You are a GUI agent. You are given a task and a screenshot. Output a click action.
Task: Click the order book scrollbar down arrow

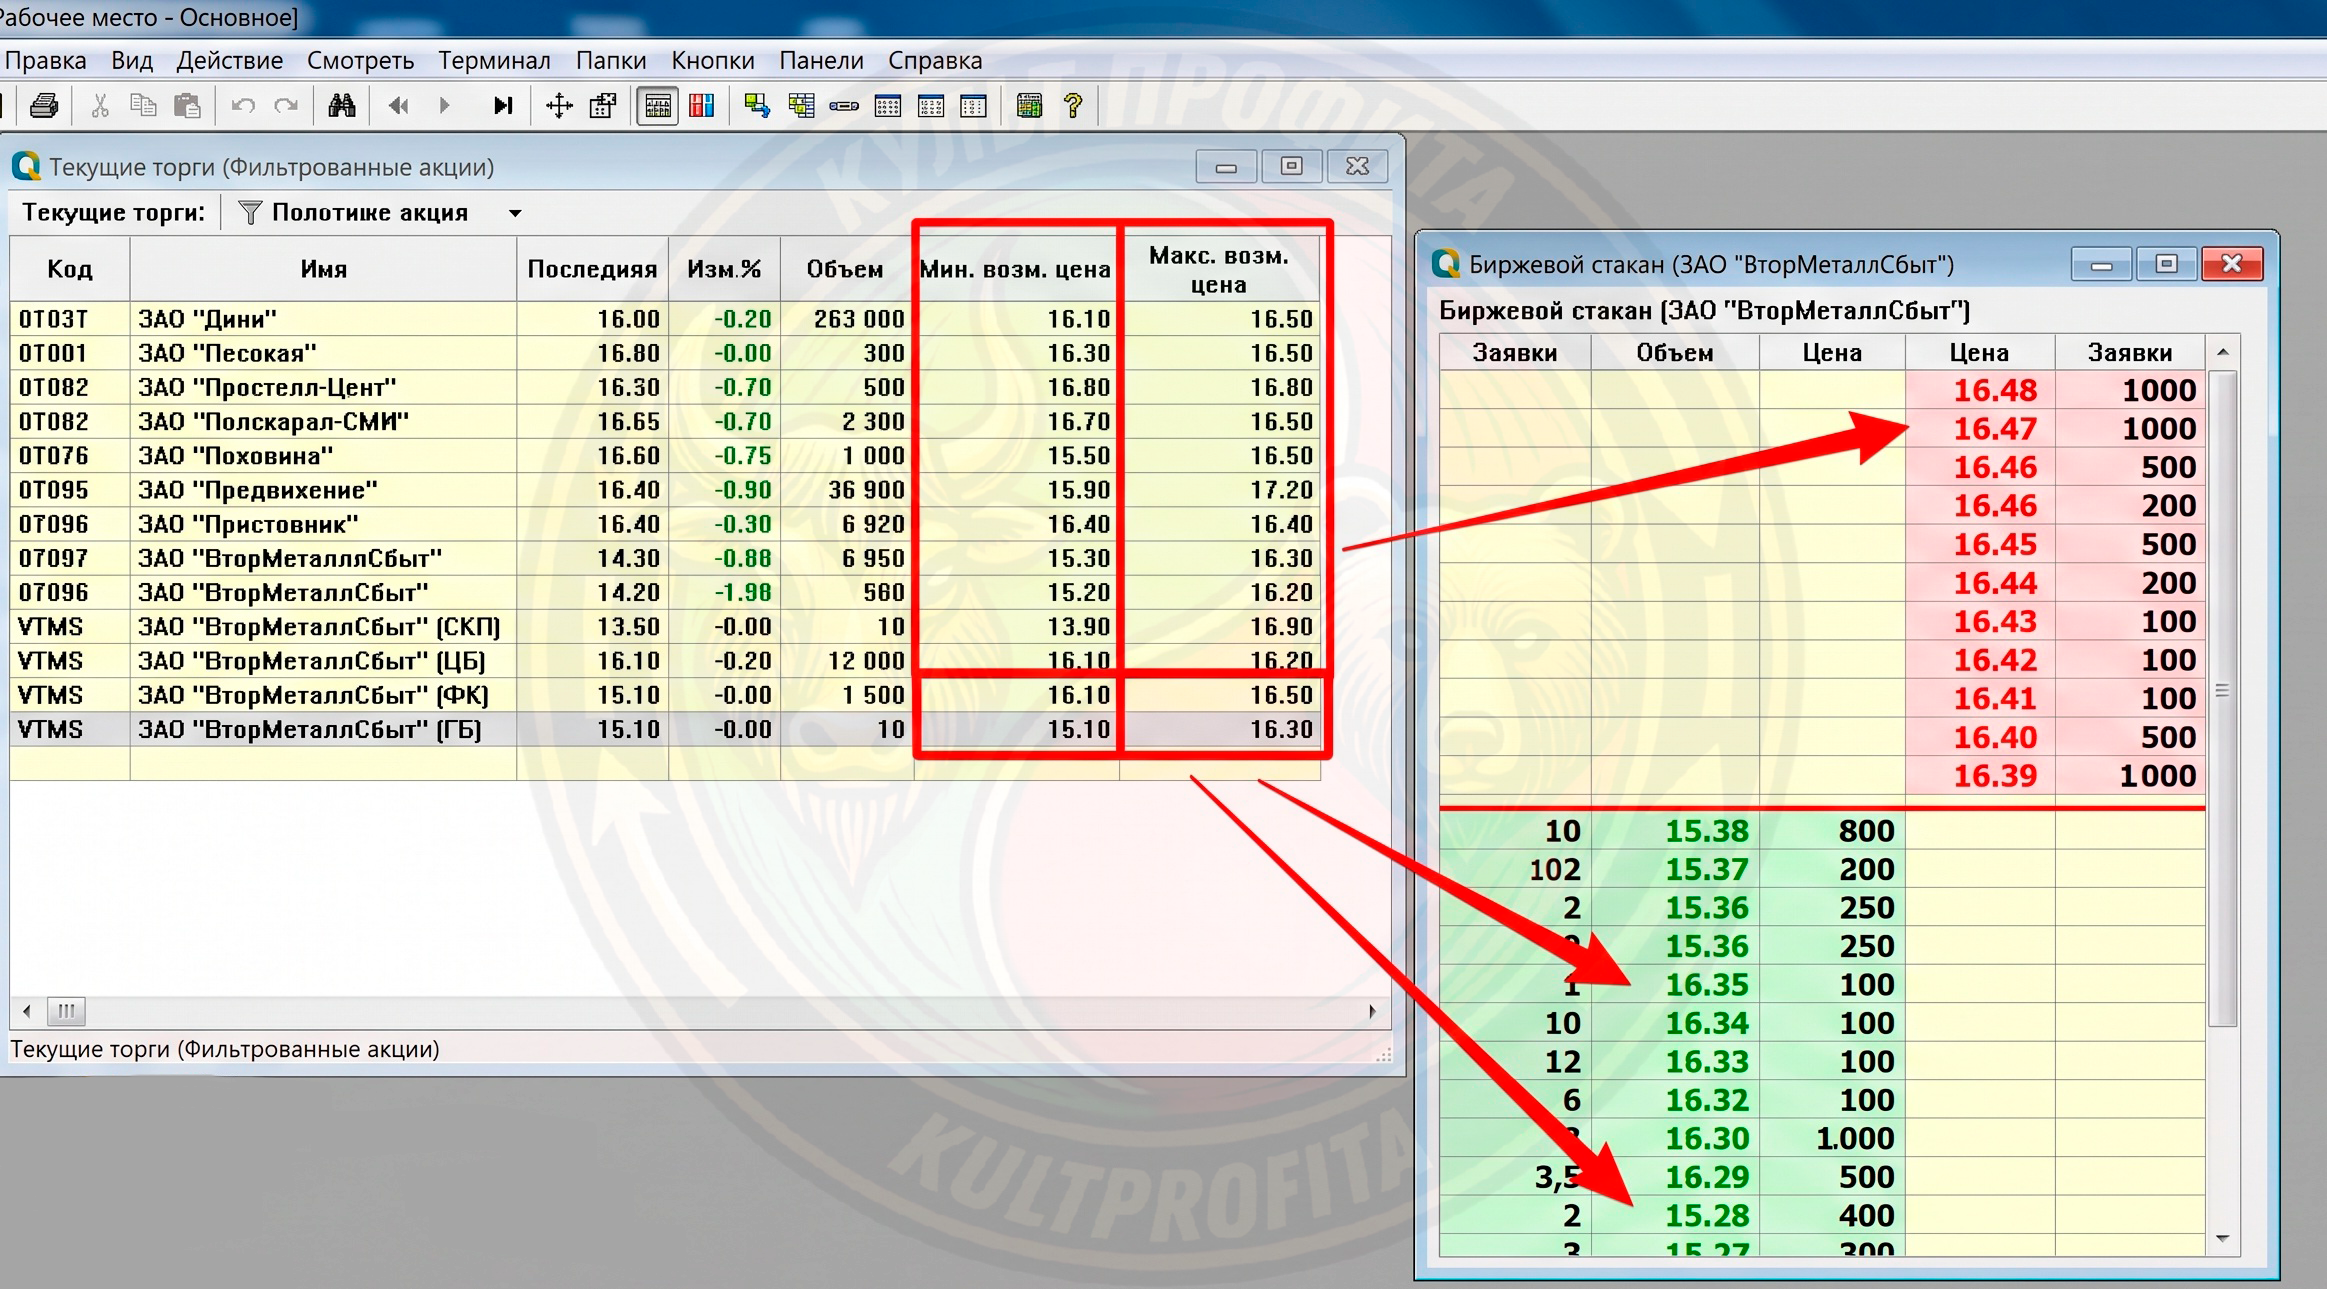point(2223,1238)
